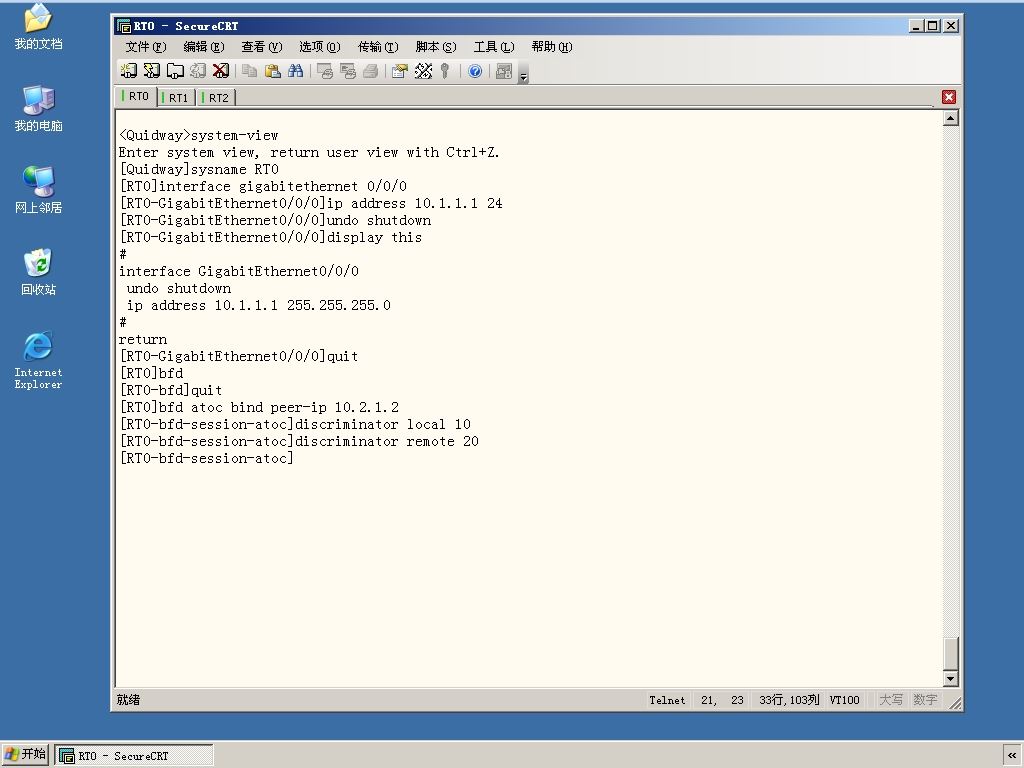The height and width of the screenshot is (768, 1024).
Task: Click the return line in terminal
Action: click(x=143, y=340)
